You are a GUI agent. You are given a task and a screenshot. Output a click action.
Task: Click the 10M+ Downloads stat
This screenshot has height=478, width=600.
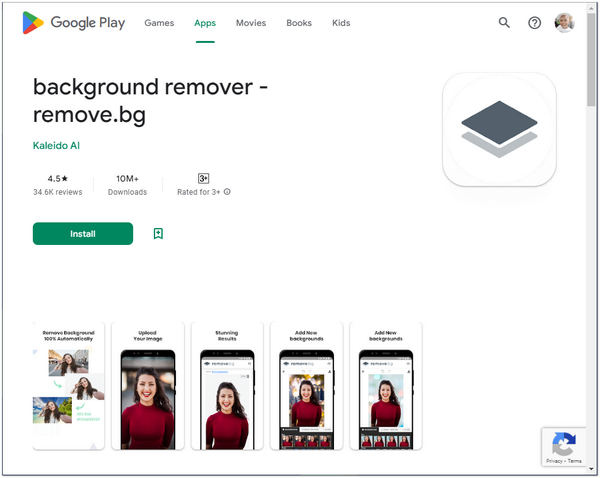pyautogui.click(x=127, y=185)
